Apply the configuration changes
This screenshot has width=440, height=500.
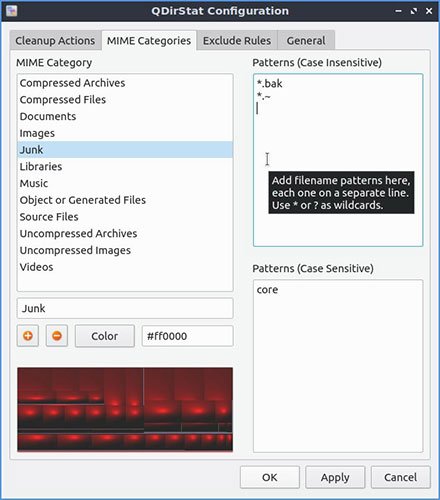coord(335,477)
